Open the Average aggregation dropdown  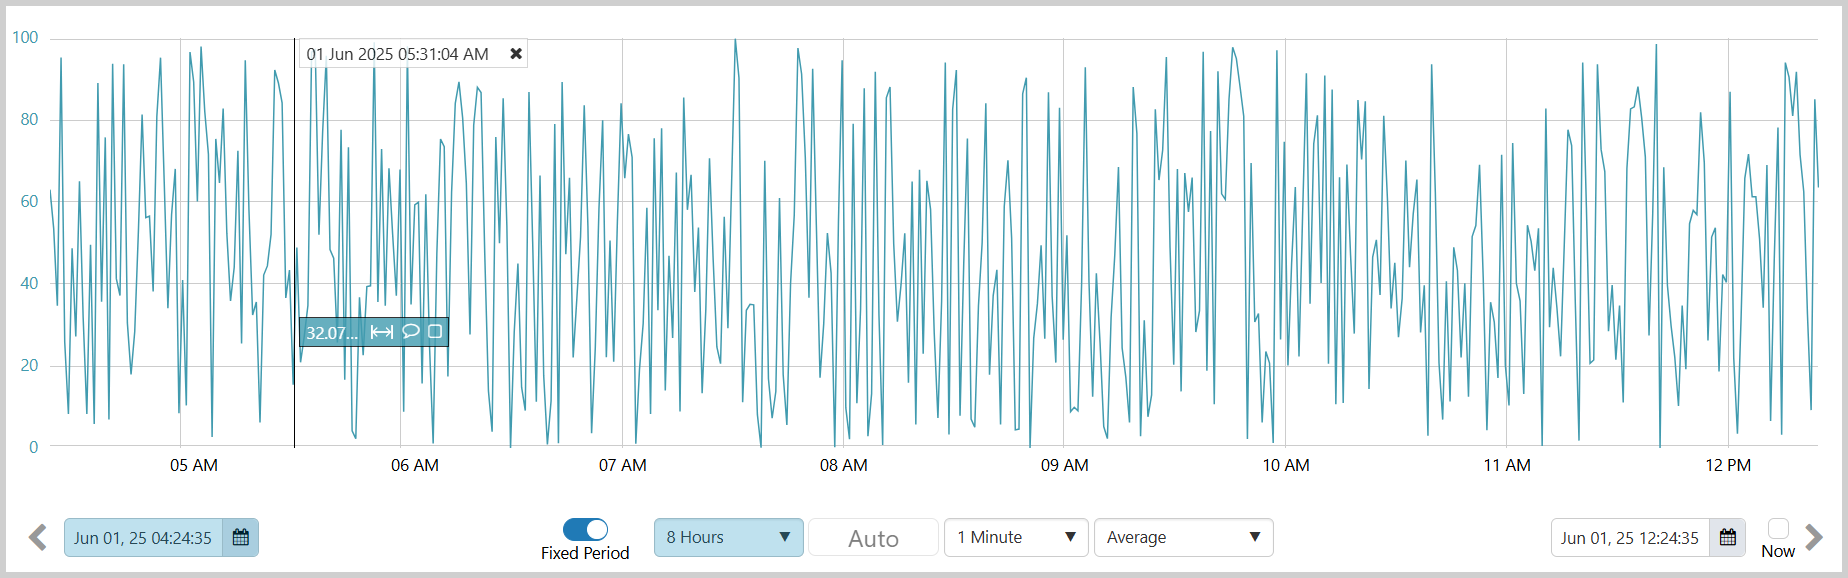[1183, 538]
